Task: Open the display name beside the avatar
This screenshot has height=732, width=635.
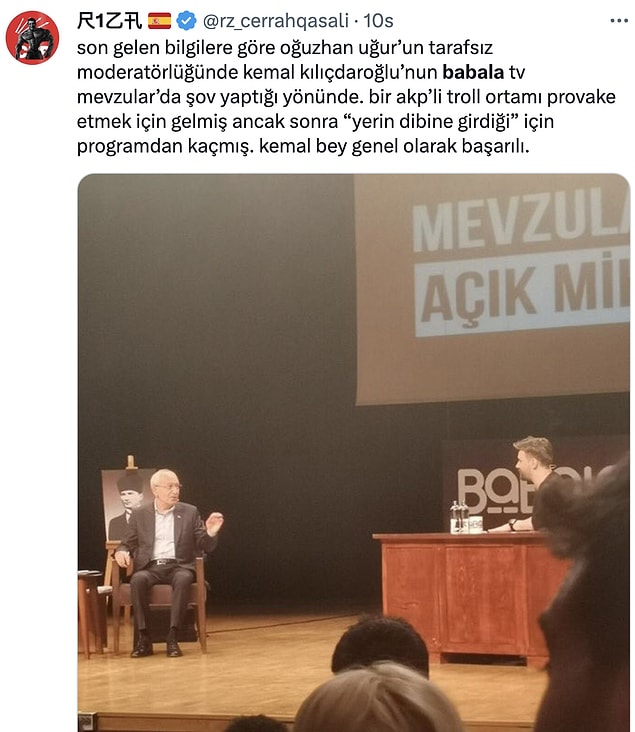Action: click(x=110, y=21)
